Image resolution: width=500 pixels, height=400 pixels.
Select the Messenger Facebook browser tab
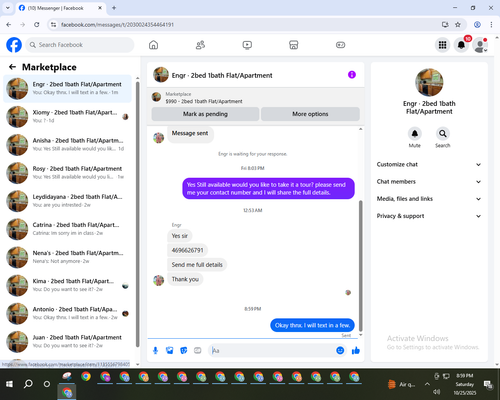(60, 8)
